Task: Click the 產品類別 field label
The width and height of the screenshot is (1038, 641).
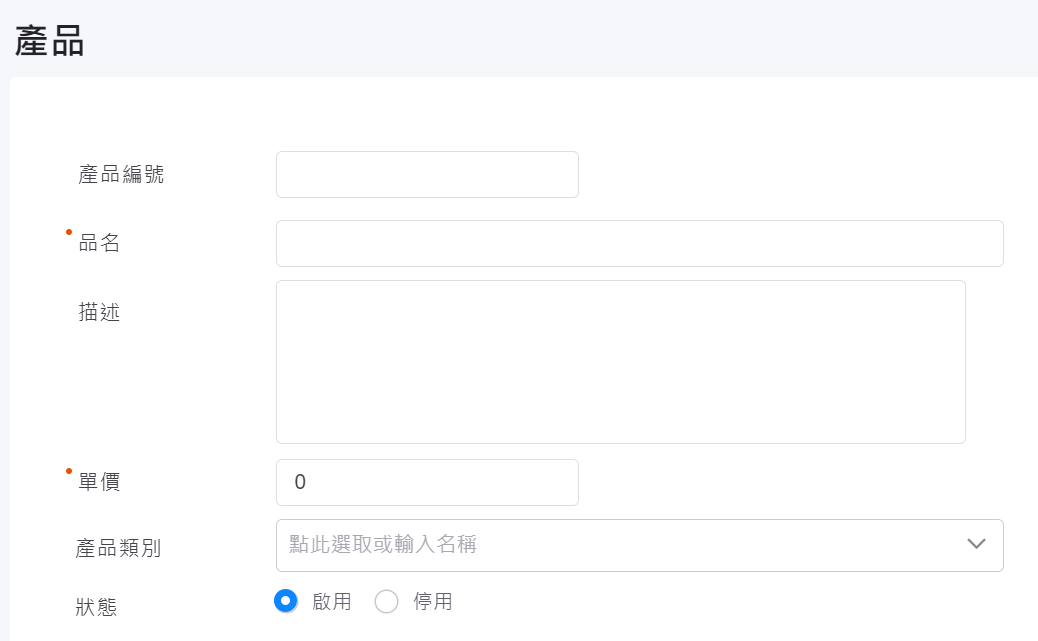Action: pyautogui.click(x=118, y=548)
